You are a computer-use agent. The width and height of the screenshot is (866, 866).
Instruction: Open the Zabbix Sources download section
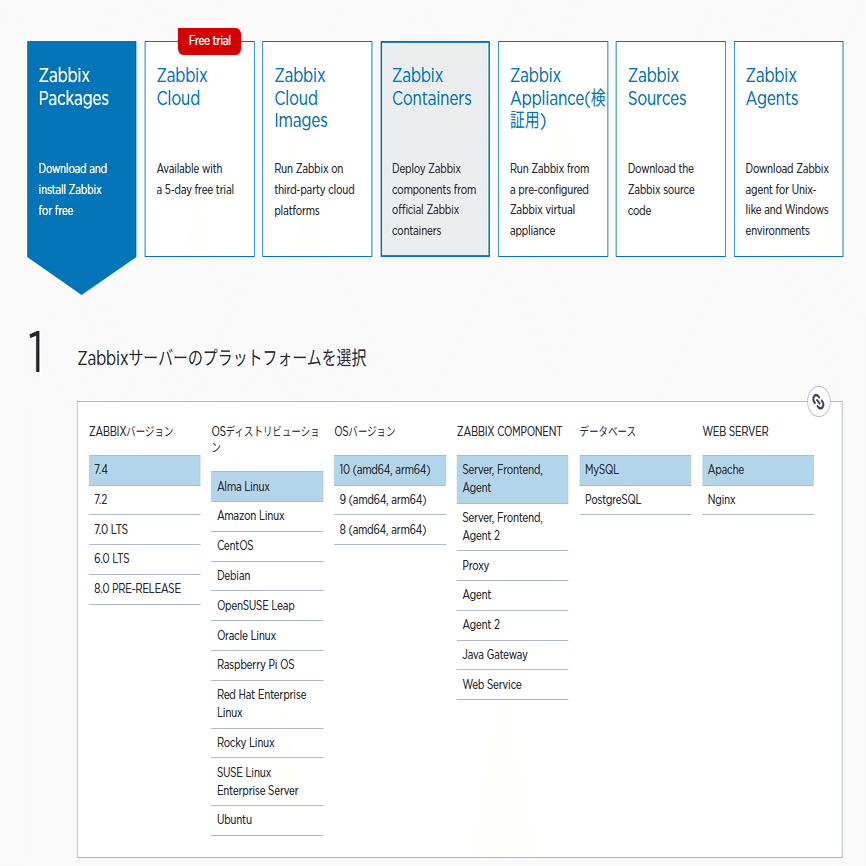671,148
